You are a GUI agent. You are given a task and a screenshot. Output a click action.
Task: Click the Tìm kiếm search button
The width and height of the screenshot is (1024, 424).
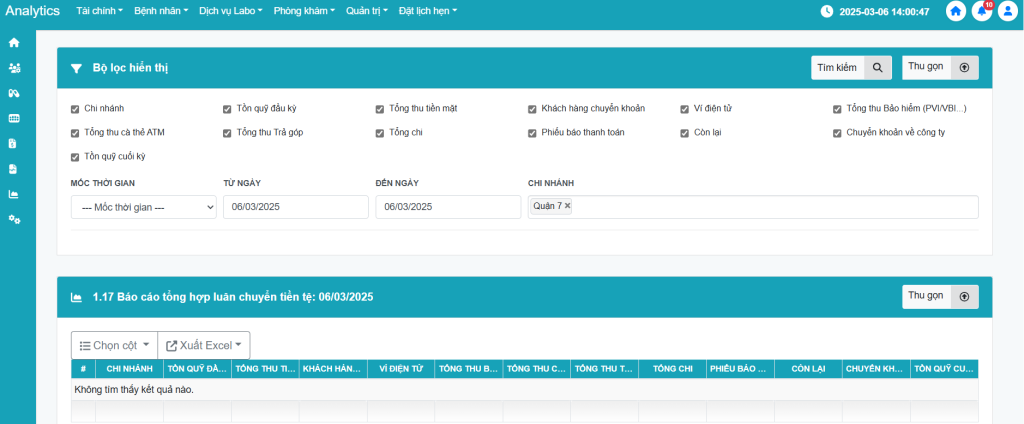point(850,68)
